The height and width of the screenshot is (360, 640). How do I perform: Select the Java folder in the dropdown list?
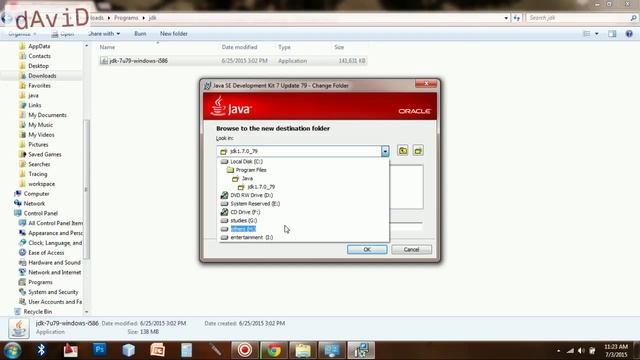(247, 178)
